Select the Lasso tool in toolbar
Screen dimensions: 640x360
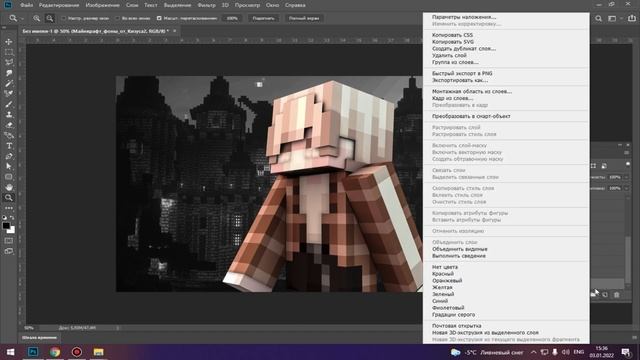point(9,62)
